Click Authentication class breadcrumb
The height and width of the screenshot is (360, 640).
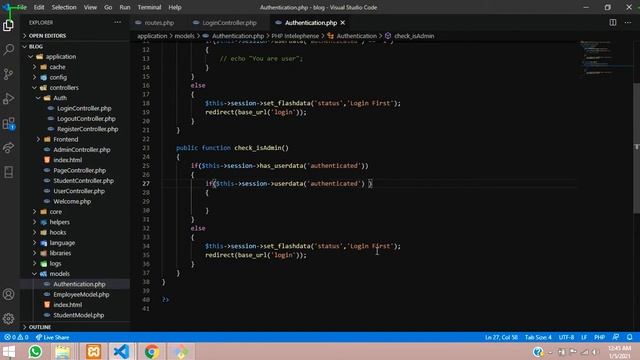click(x=356, y=36)
